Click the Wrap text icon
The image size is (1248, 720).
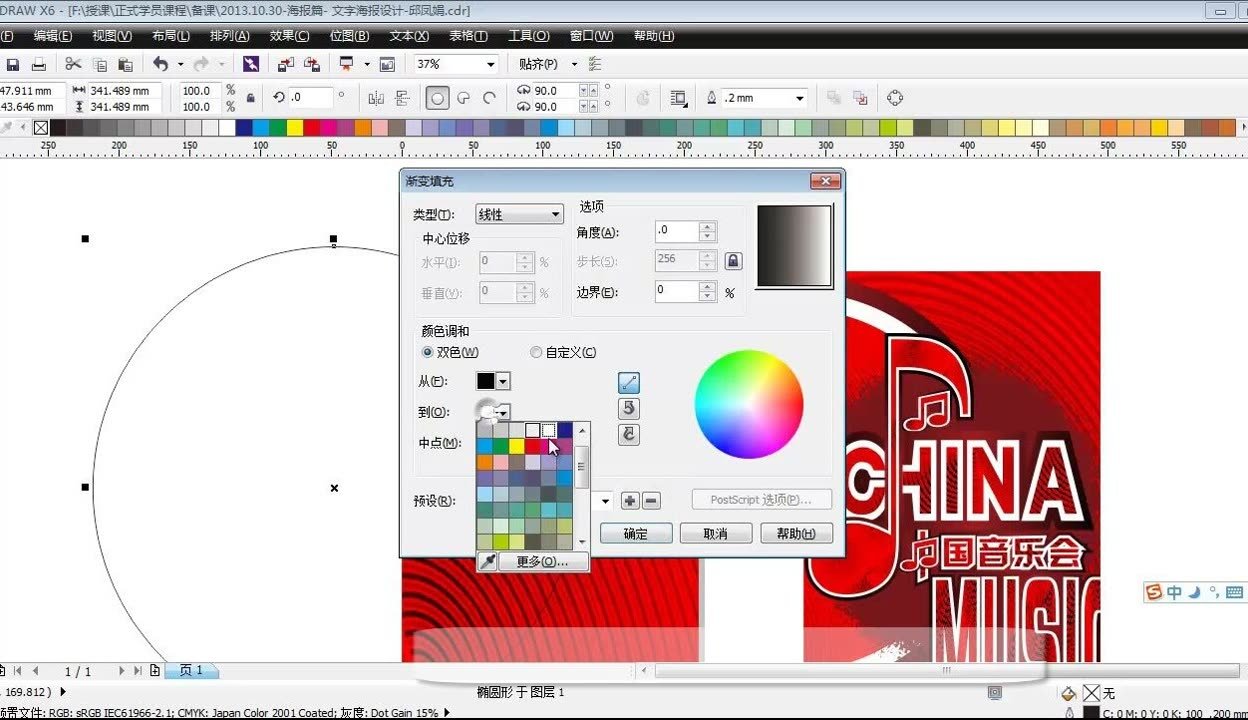point(679,98)
